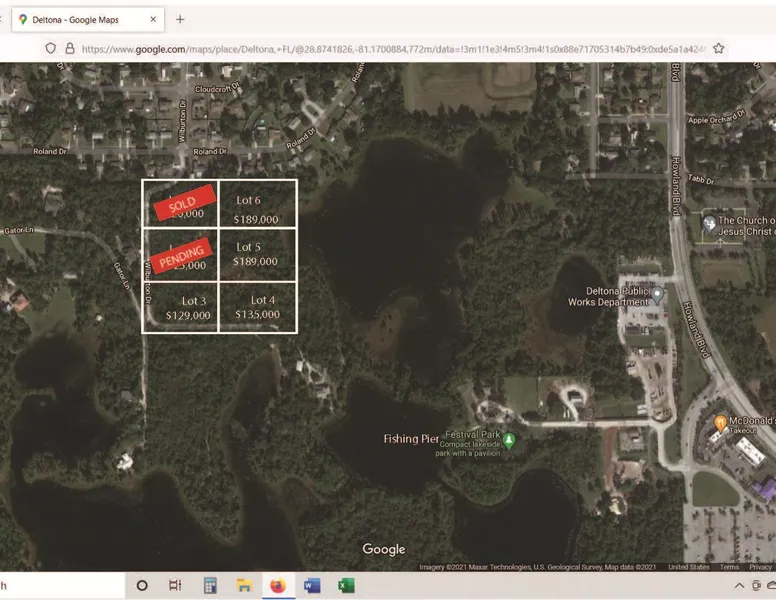Click the URL address bar
776x600 pixels.
coord(390,48)
